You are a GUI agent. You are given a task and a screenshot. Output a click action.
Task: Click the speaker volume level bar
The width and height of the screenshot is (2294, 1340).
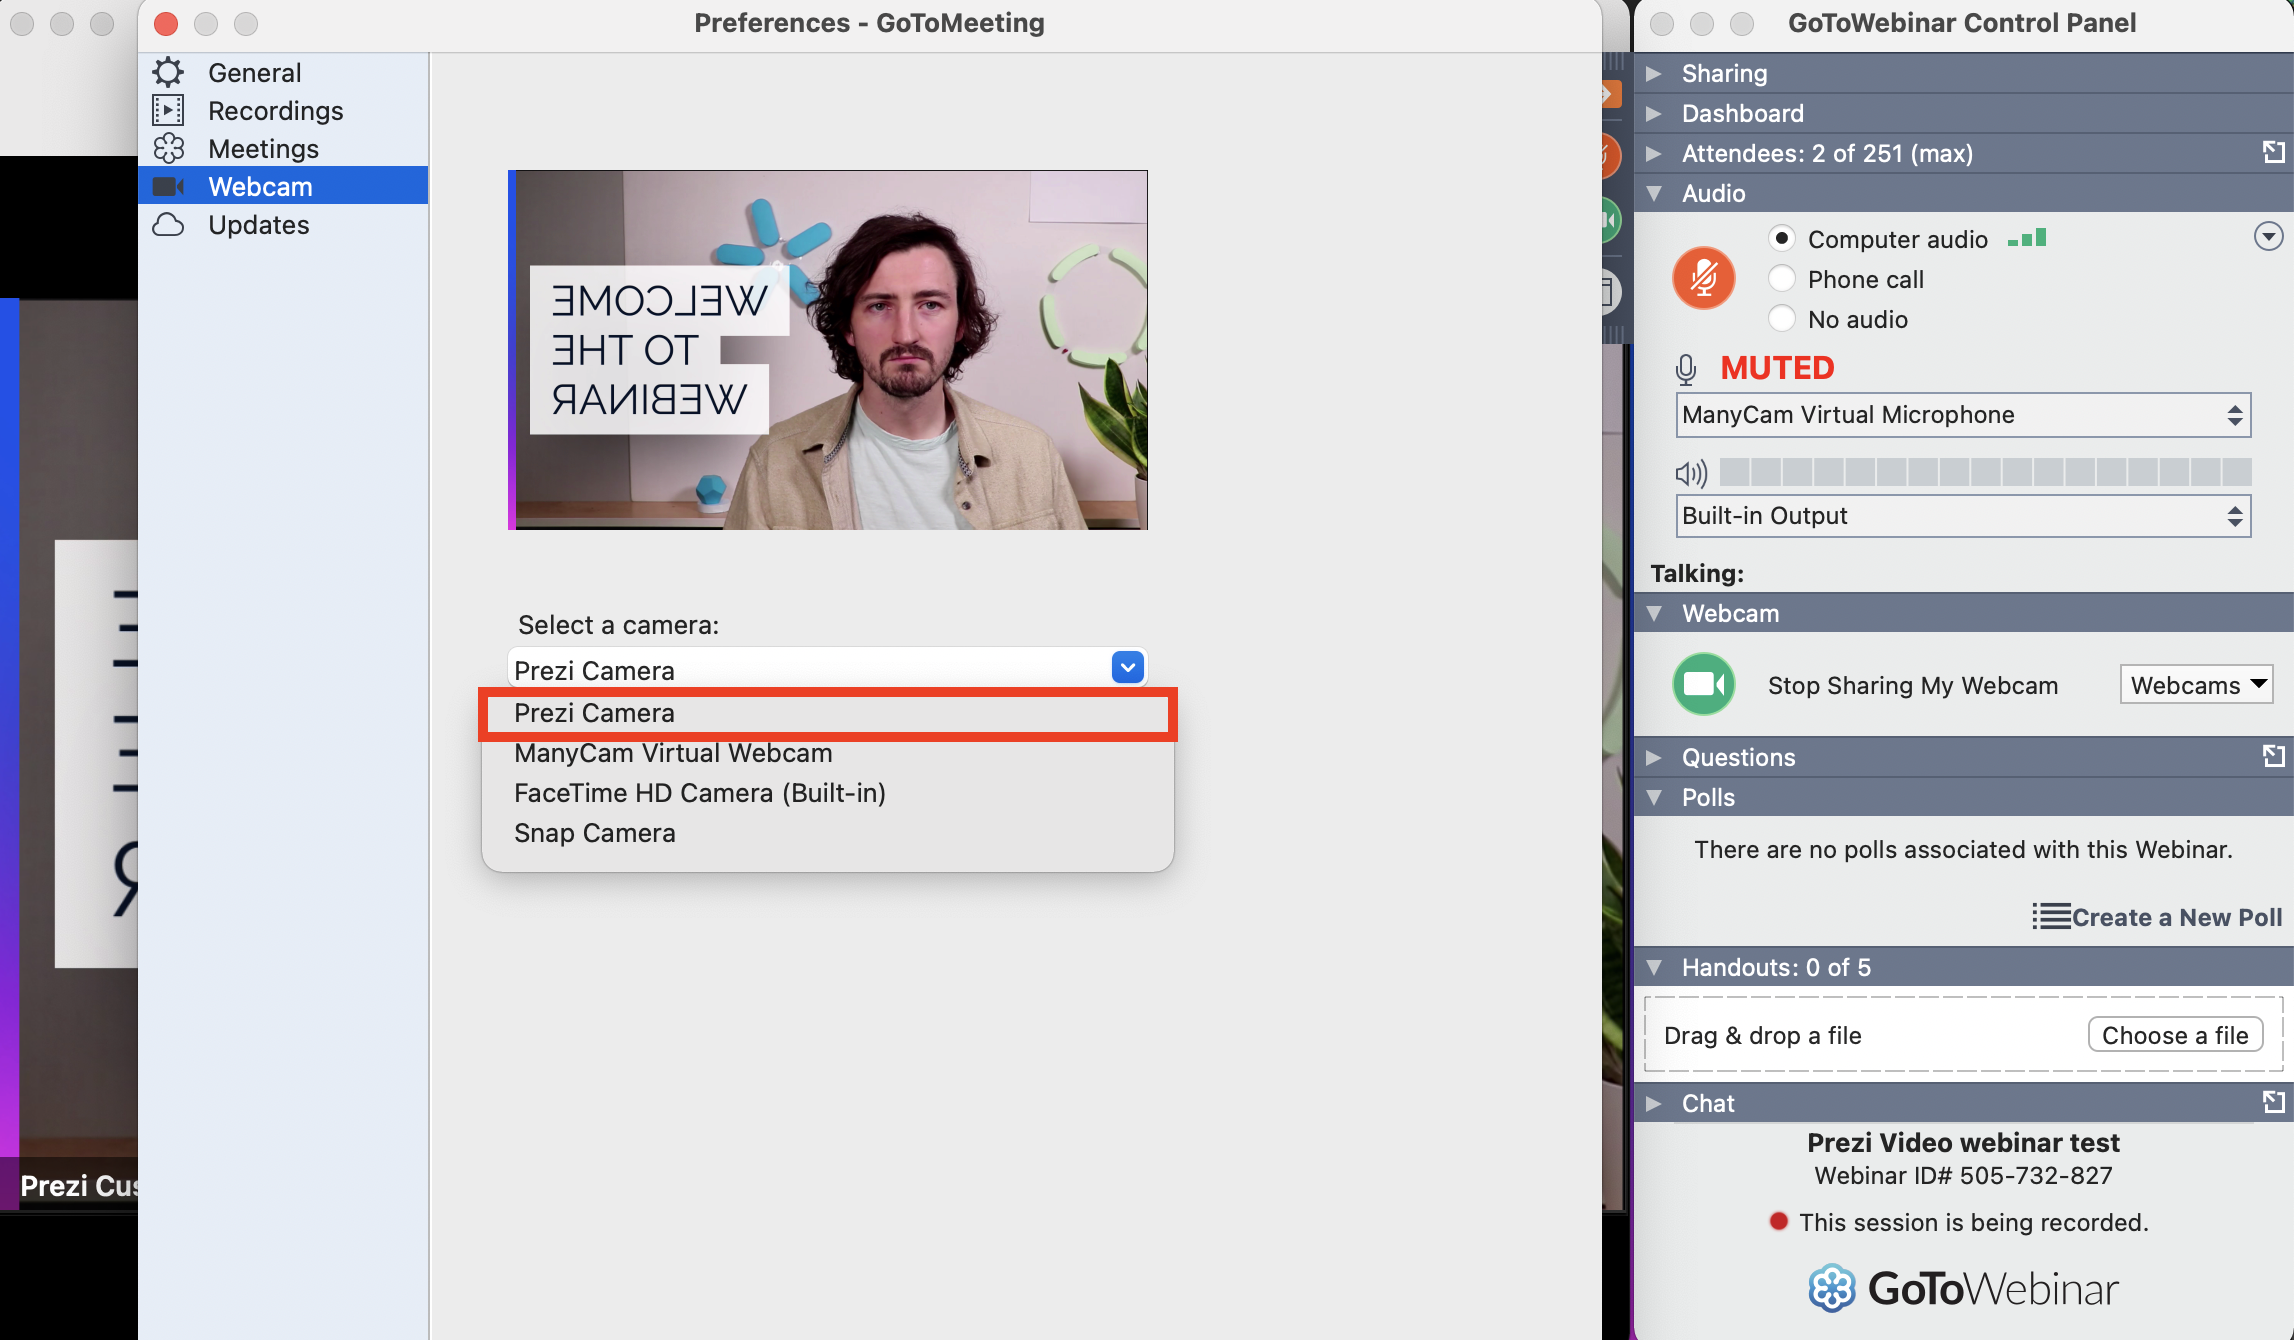[1984, 472]
